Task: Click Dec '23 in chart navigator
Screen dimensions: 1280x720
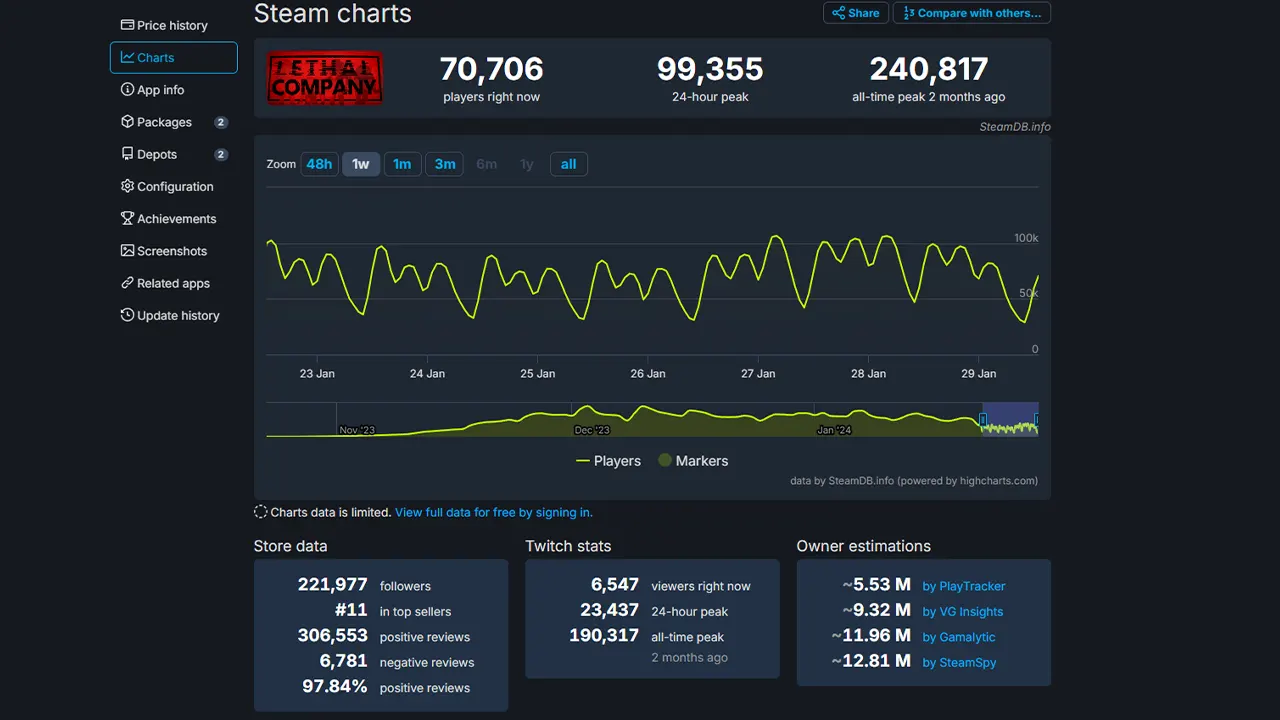Action: point(592,430)
